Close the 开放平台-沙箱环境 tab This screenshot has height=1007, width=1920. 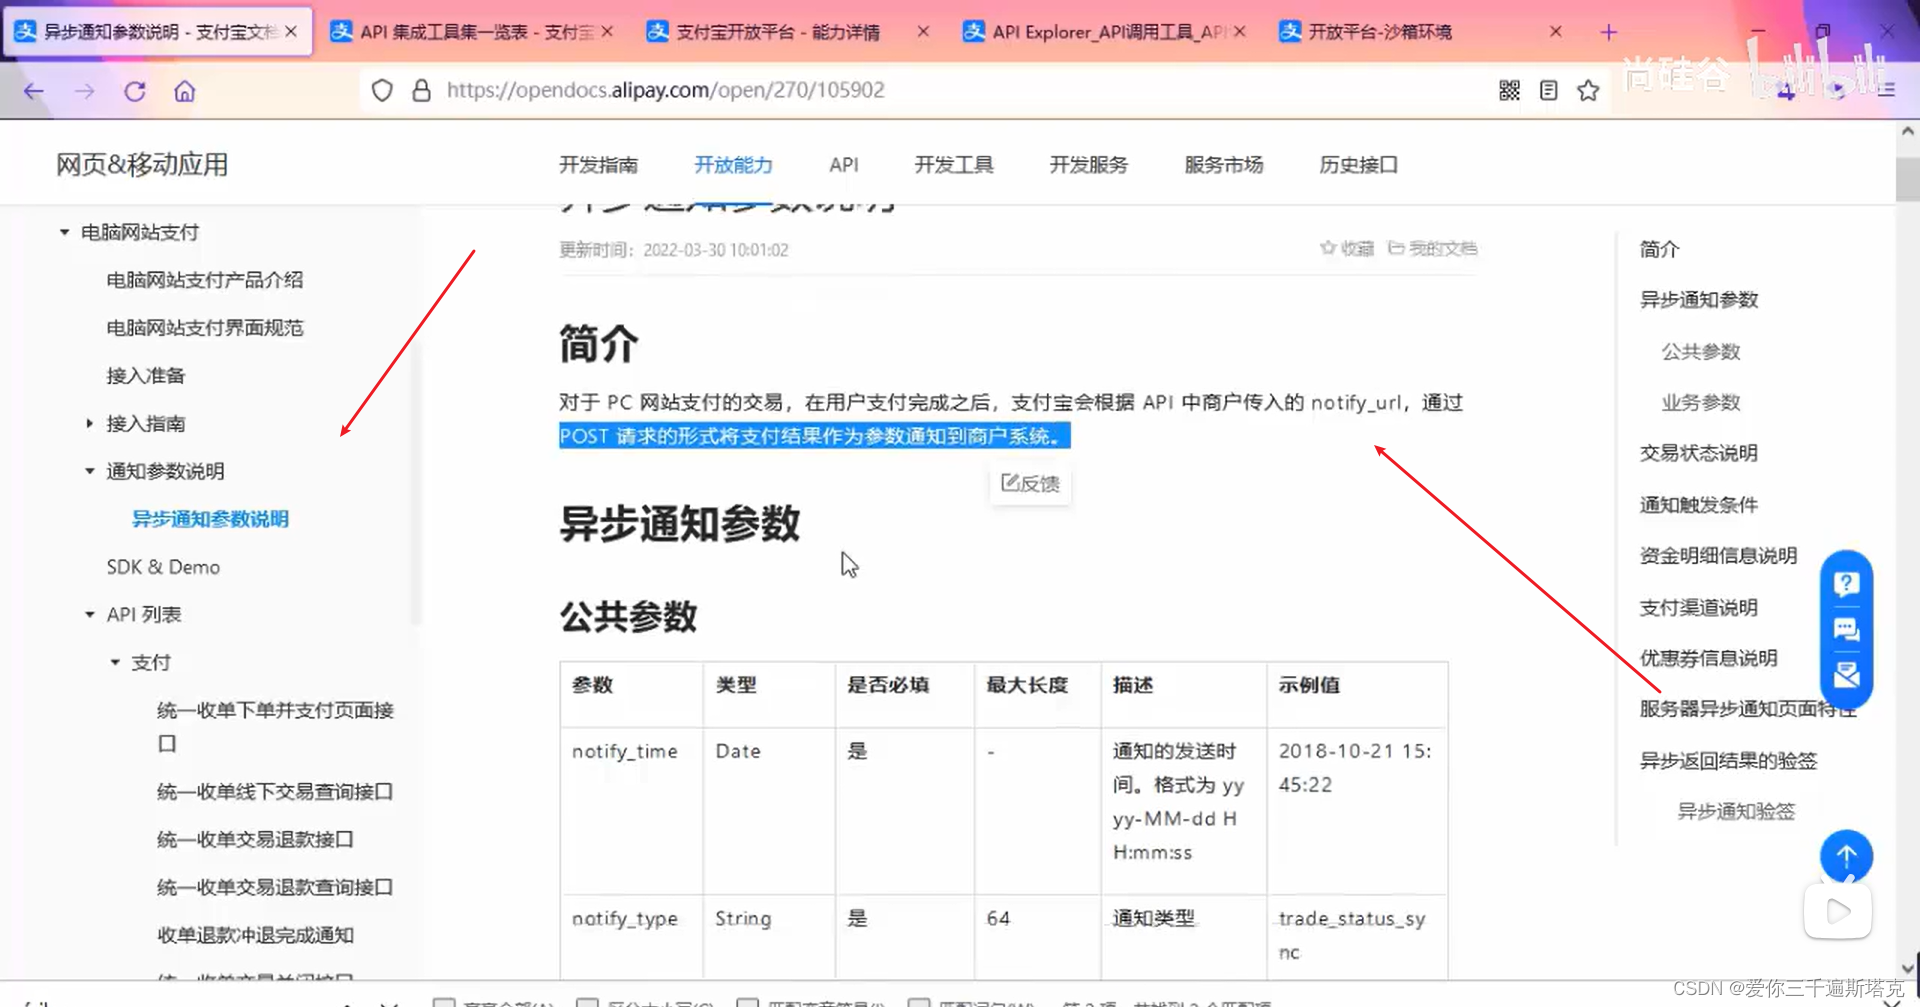[1556, 32]
